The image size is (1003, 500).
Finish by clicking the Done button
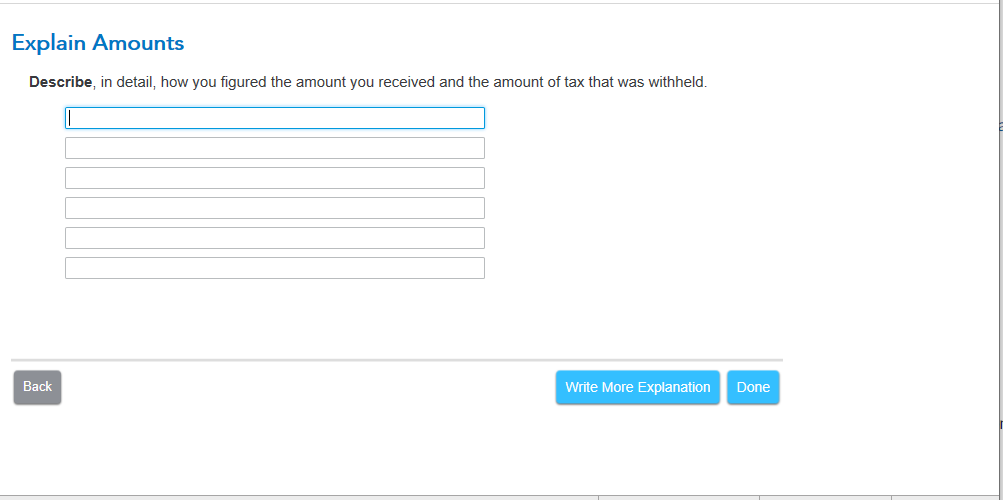[x=754, y=387]
